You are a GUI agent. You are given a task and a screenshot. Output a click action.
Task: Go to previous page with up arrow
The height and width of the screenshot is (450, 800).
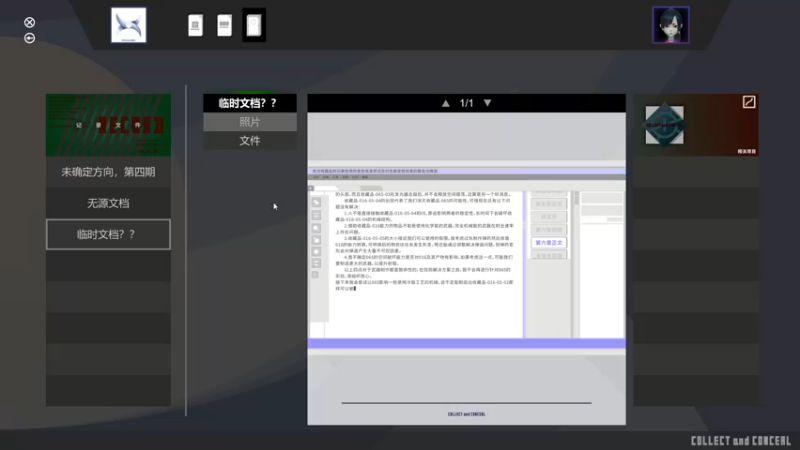[445, 103]
